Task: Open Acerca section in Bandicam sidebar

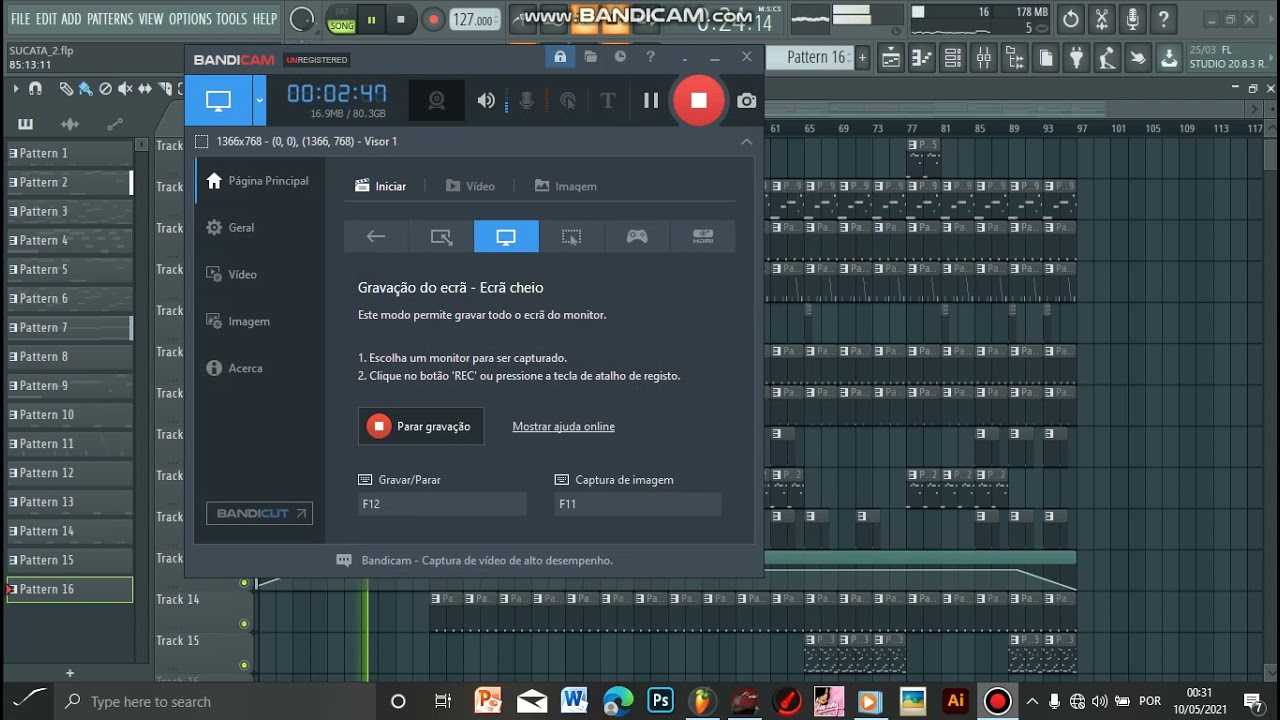Action: click(234, 368)
